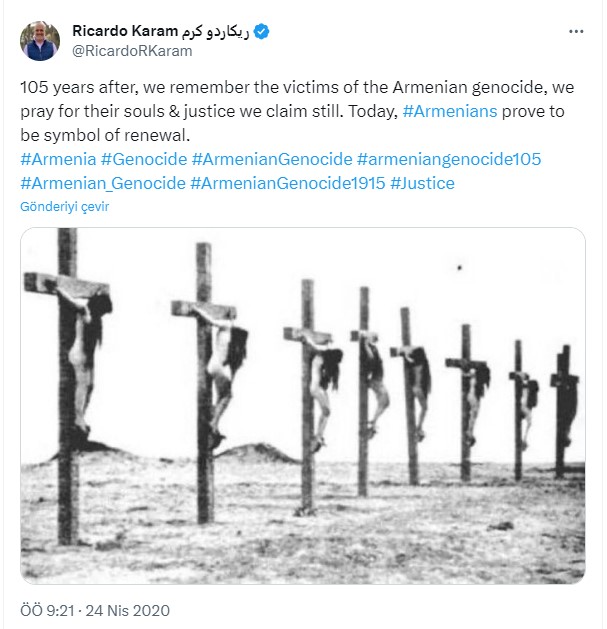Click the #Justice hashtag

422,183
